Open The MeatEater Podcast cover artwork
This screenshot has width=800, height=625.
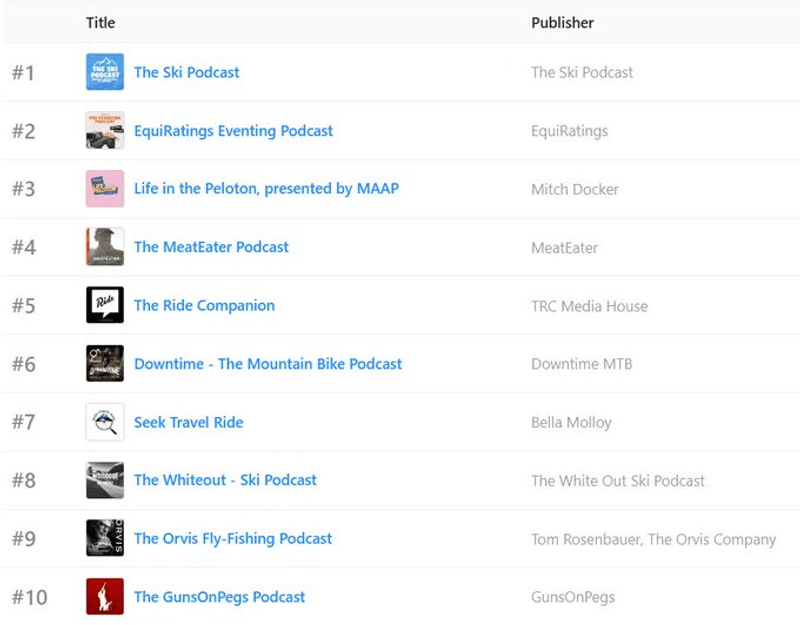(x=105, y=247)
